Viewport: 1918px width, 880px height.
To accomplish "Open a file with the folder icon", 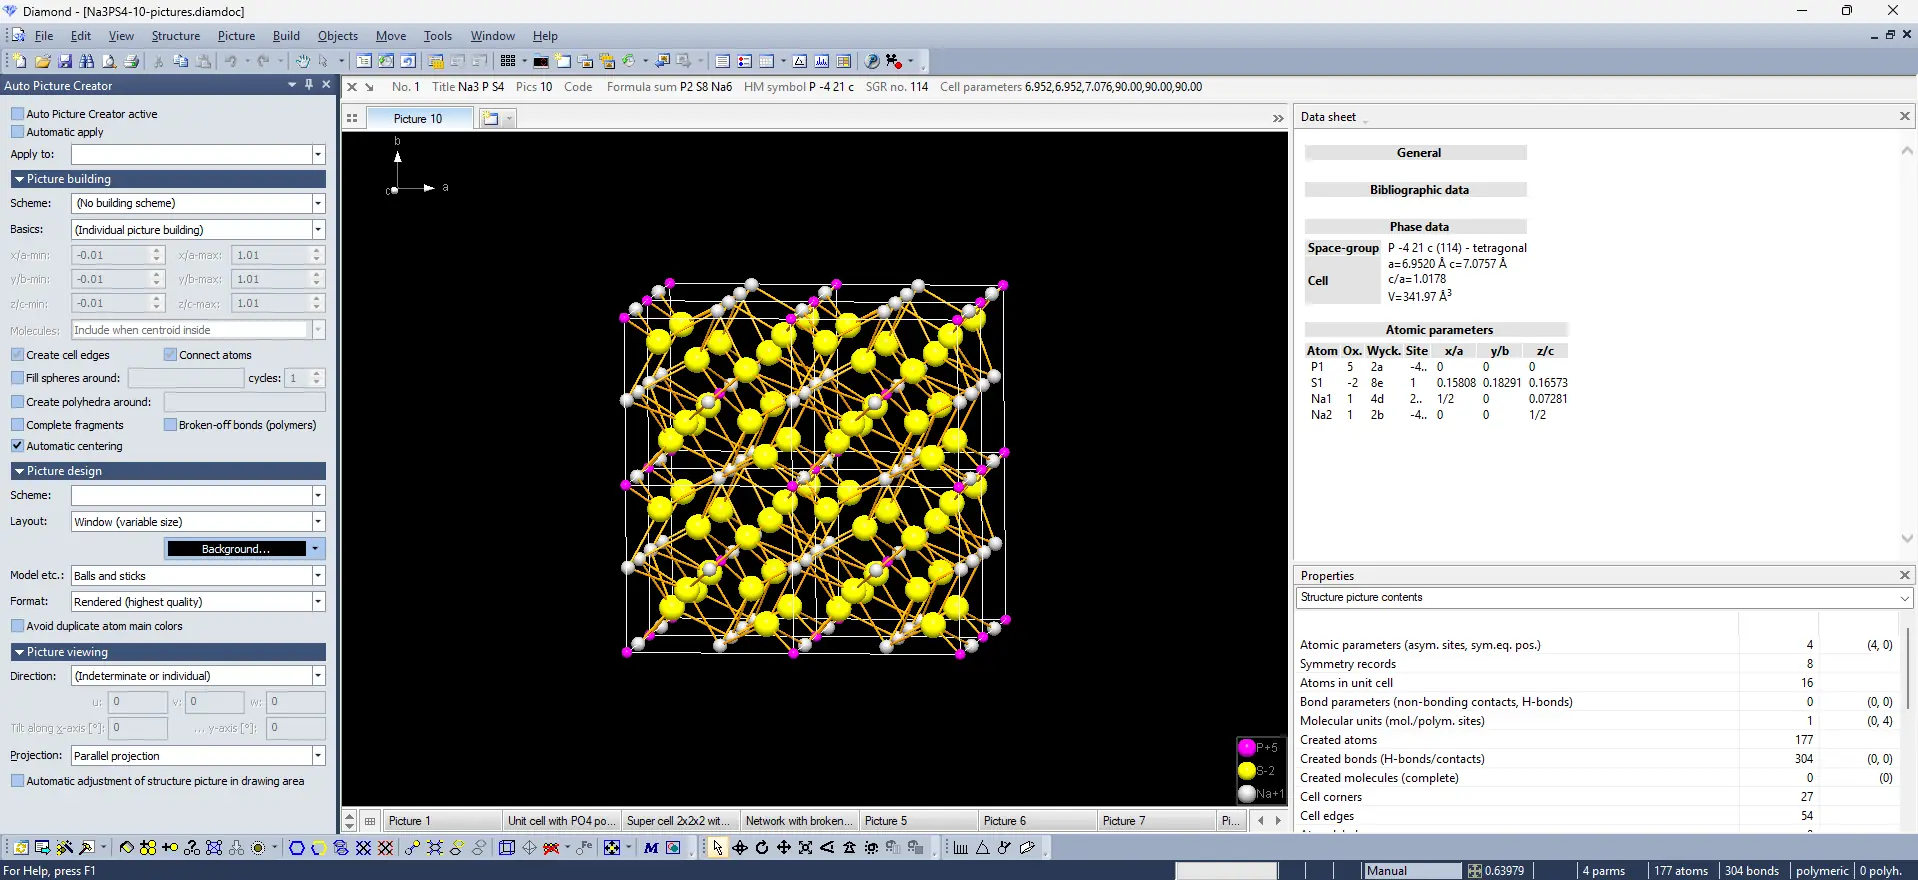I will click(x=42, y=61).
